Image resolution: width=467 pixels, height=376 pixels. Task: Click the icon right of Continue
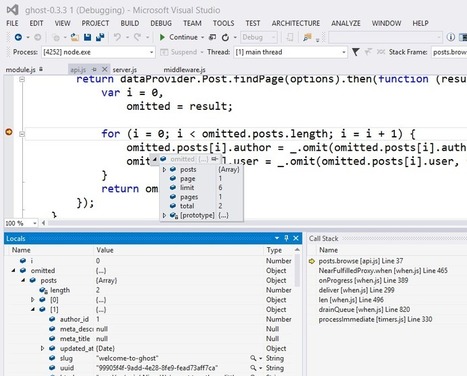click(212, 37)
